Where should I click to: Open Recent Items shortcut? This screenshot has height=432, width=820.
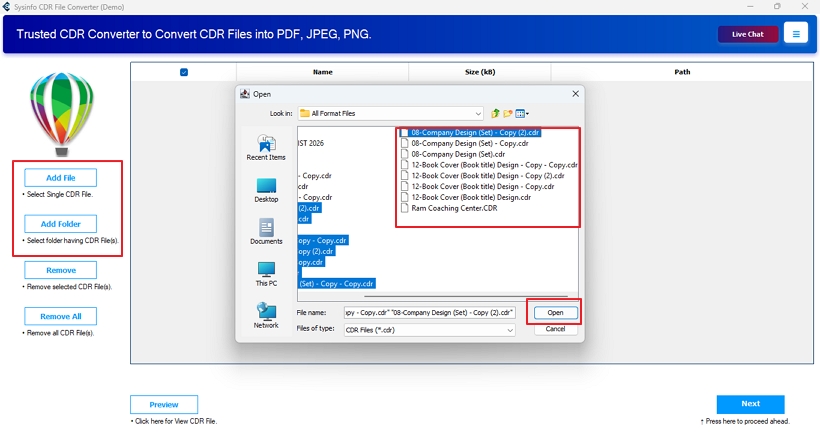(266, 147)
